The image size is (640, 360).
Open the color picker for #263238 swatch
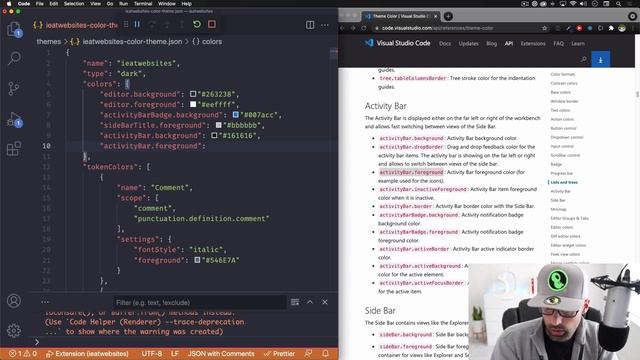[x=193, y=94]
